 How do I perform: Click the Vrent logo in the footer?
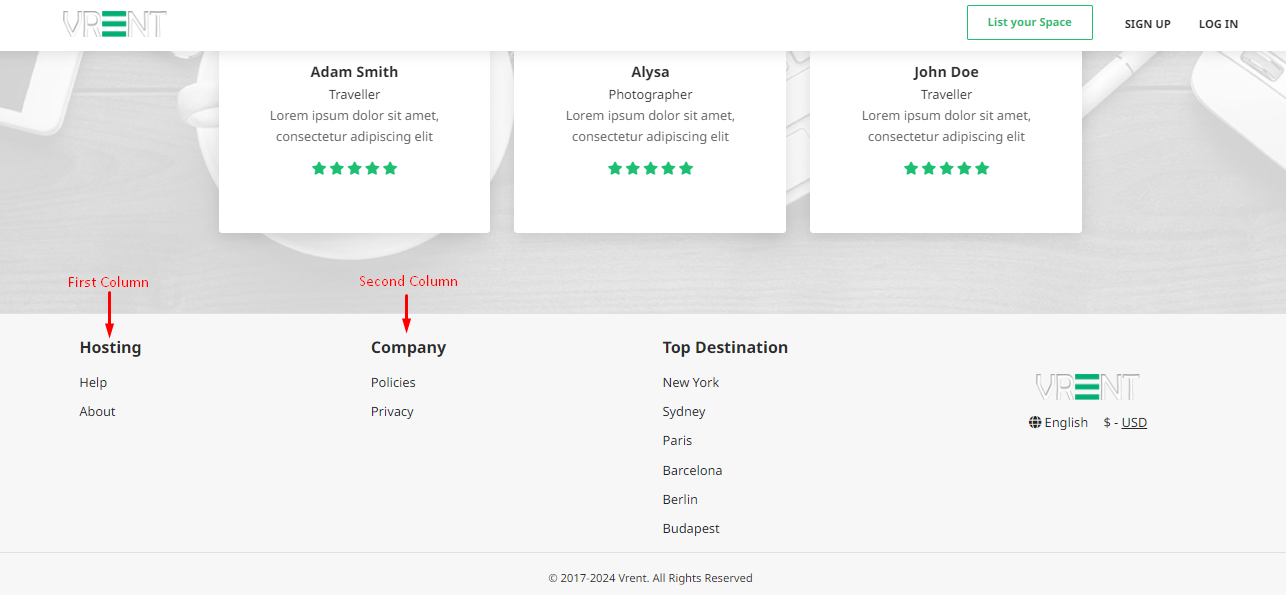pyautogui.click(x=1087, y=387)
